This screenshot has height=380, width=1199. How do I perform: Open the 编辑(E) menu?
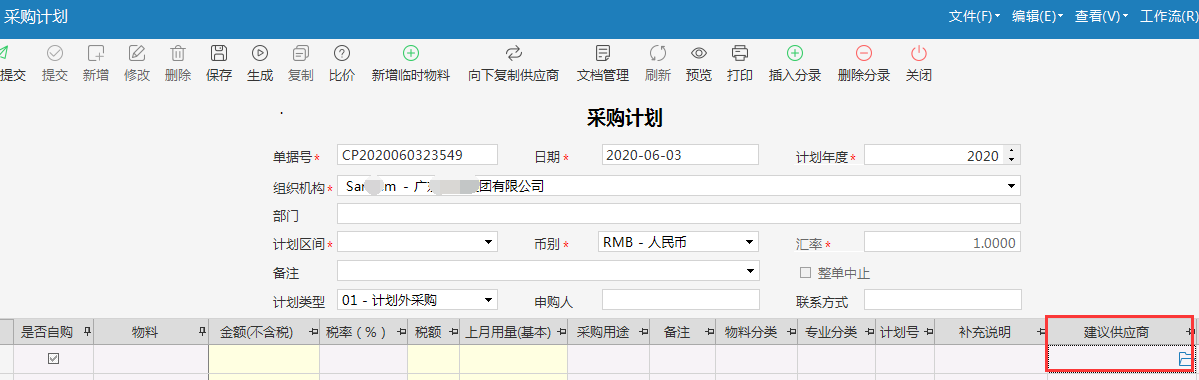[1038, 16]
